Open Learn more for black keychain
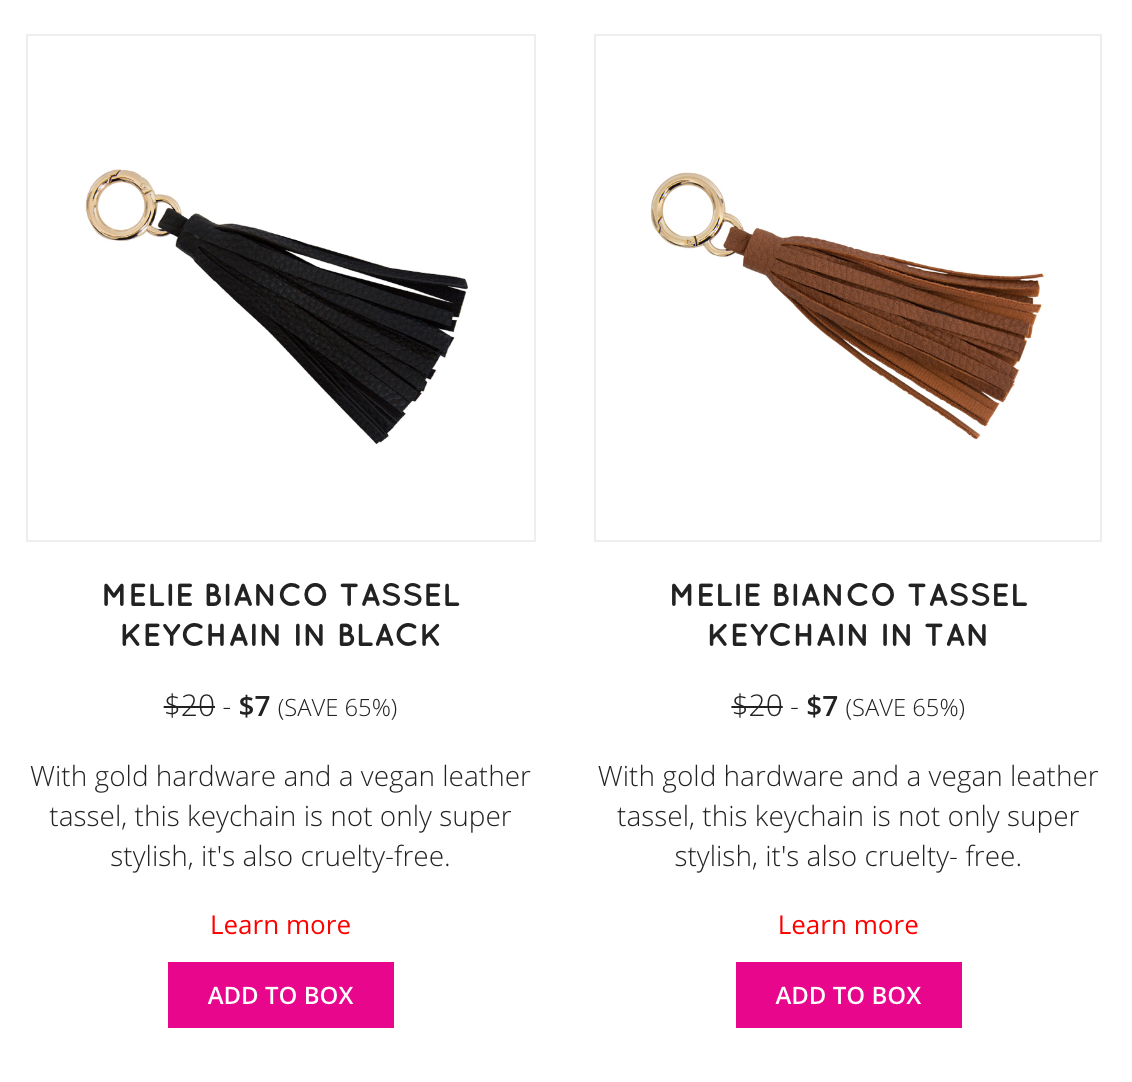This screenshot has height=1082, width=1132. coord(280,925)
